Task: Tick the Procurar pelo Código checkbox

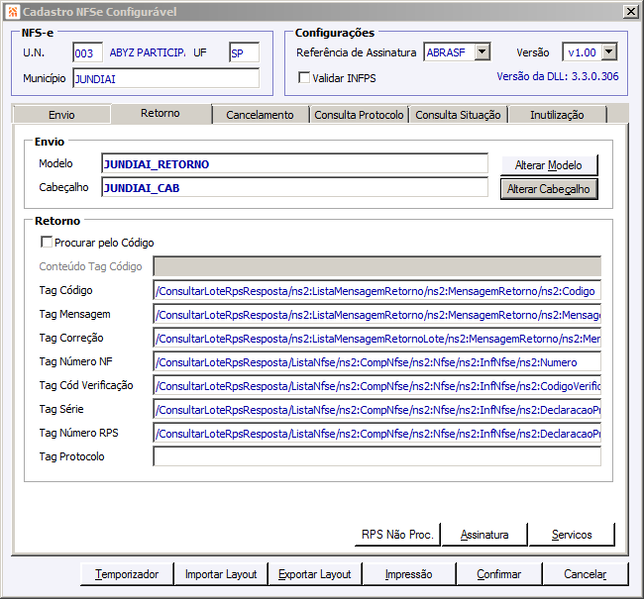Action: (x=46, y=242)
